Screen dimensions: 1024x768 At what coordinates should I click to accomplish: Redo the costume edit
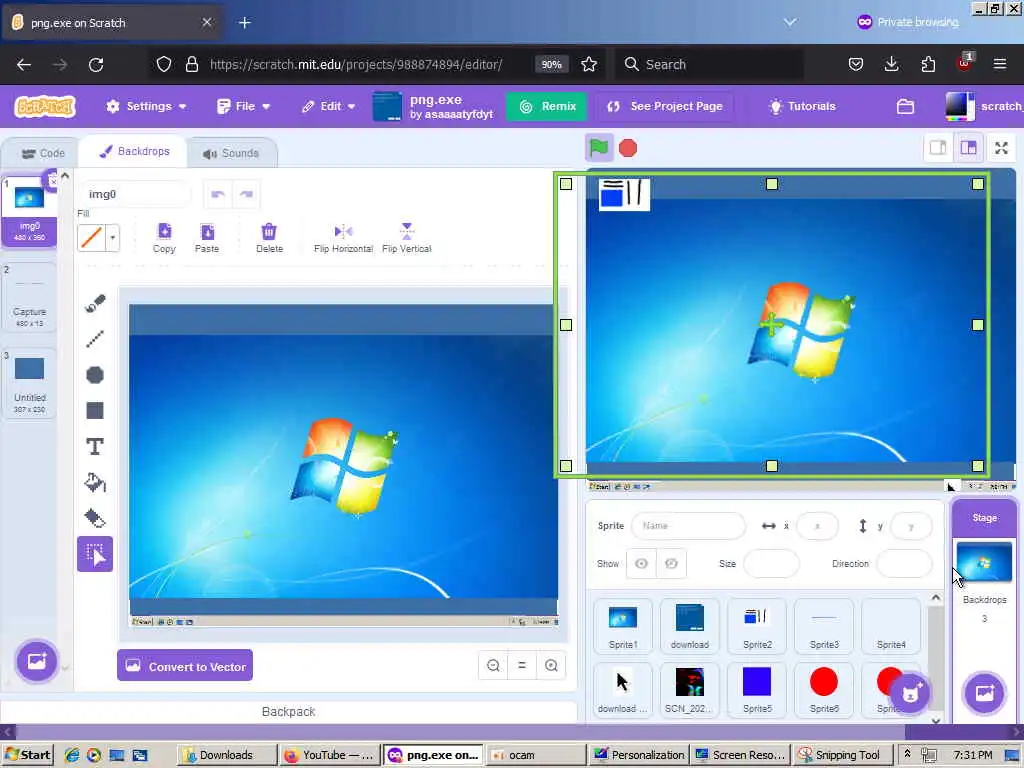tap(246, 194)
